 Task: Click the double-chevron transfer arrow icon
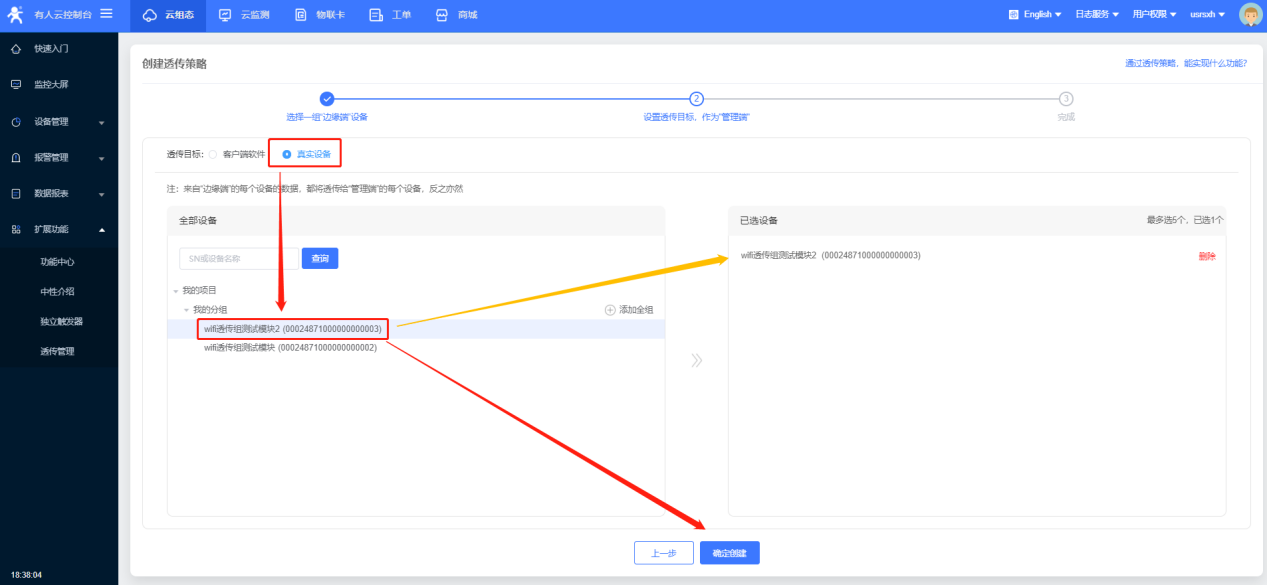tap(696, 360)
